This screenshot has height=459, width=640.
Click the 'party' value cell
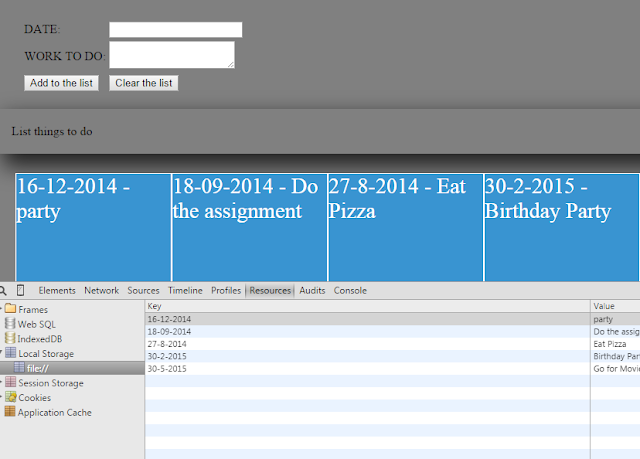[x=615, y=319]
